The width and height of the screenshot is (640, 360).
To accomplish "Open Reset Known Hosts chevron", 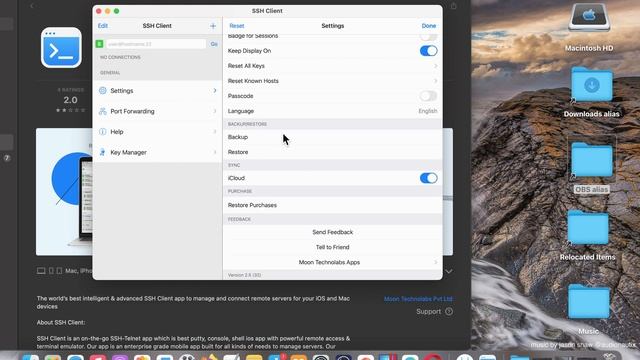I will (436, 81).
